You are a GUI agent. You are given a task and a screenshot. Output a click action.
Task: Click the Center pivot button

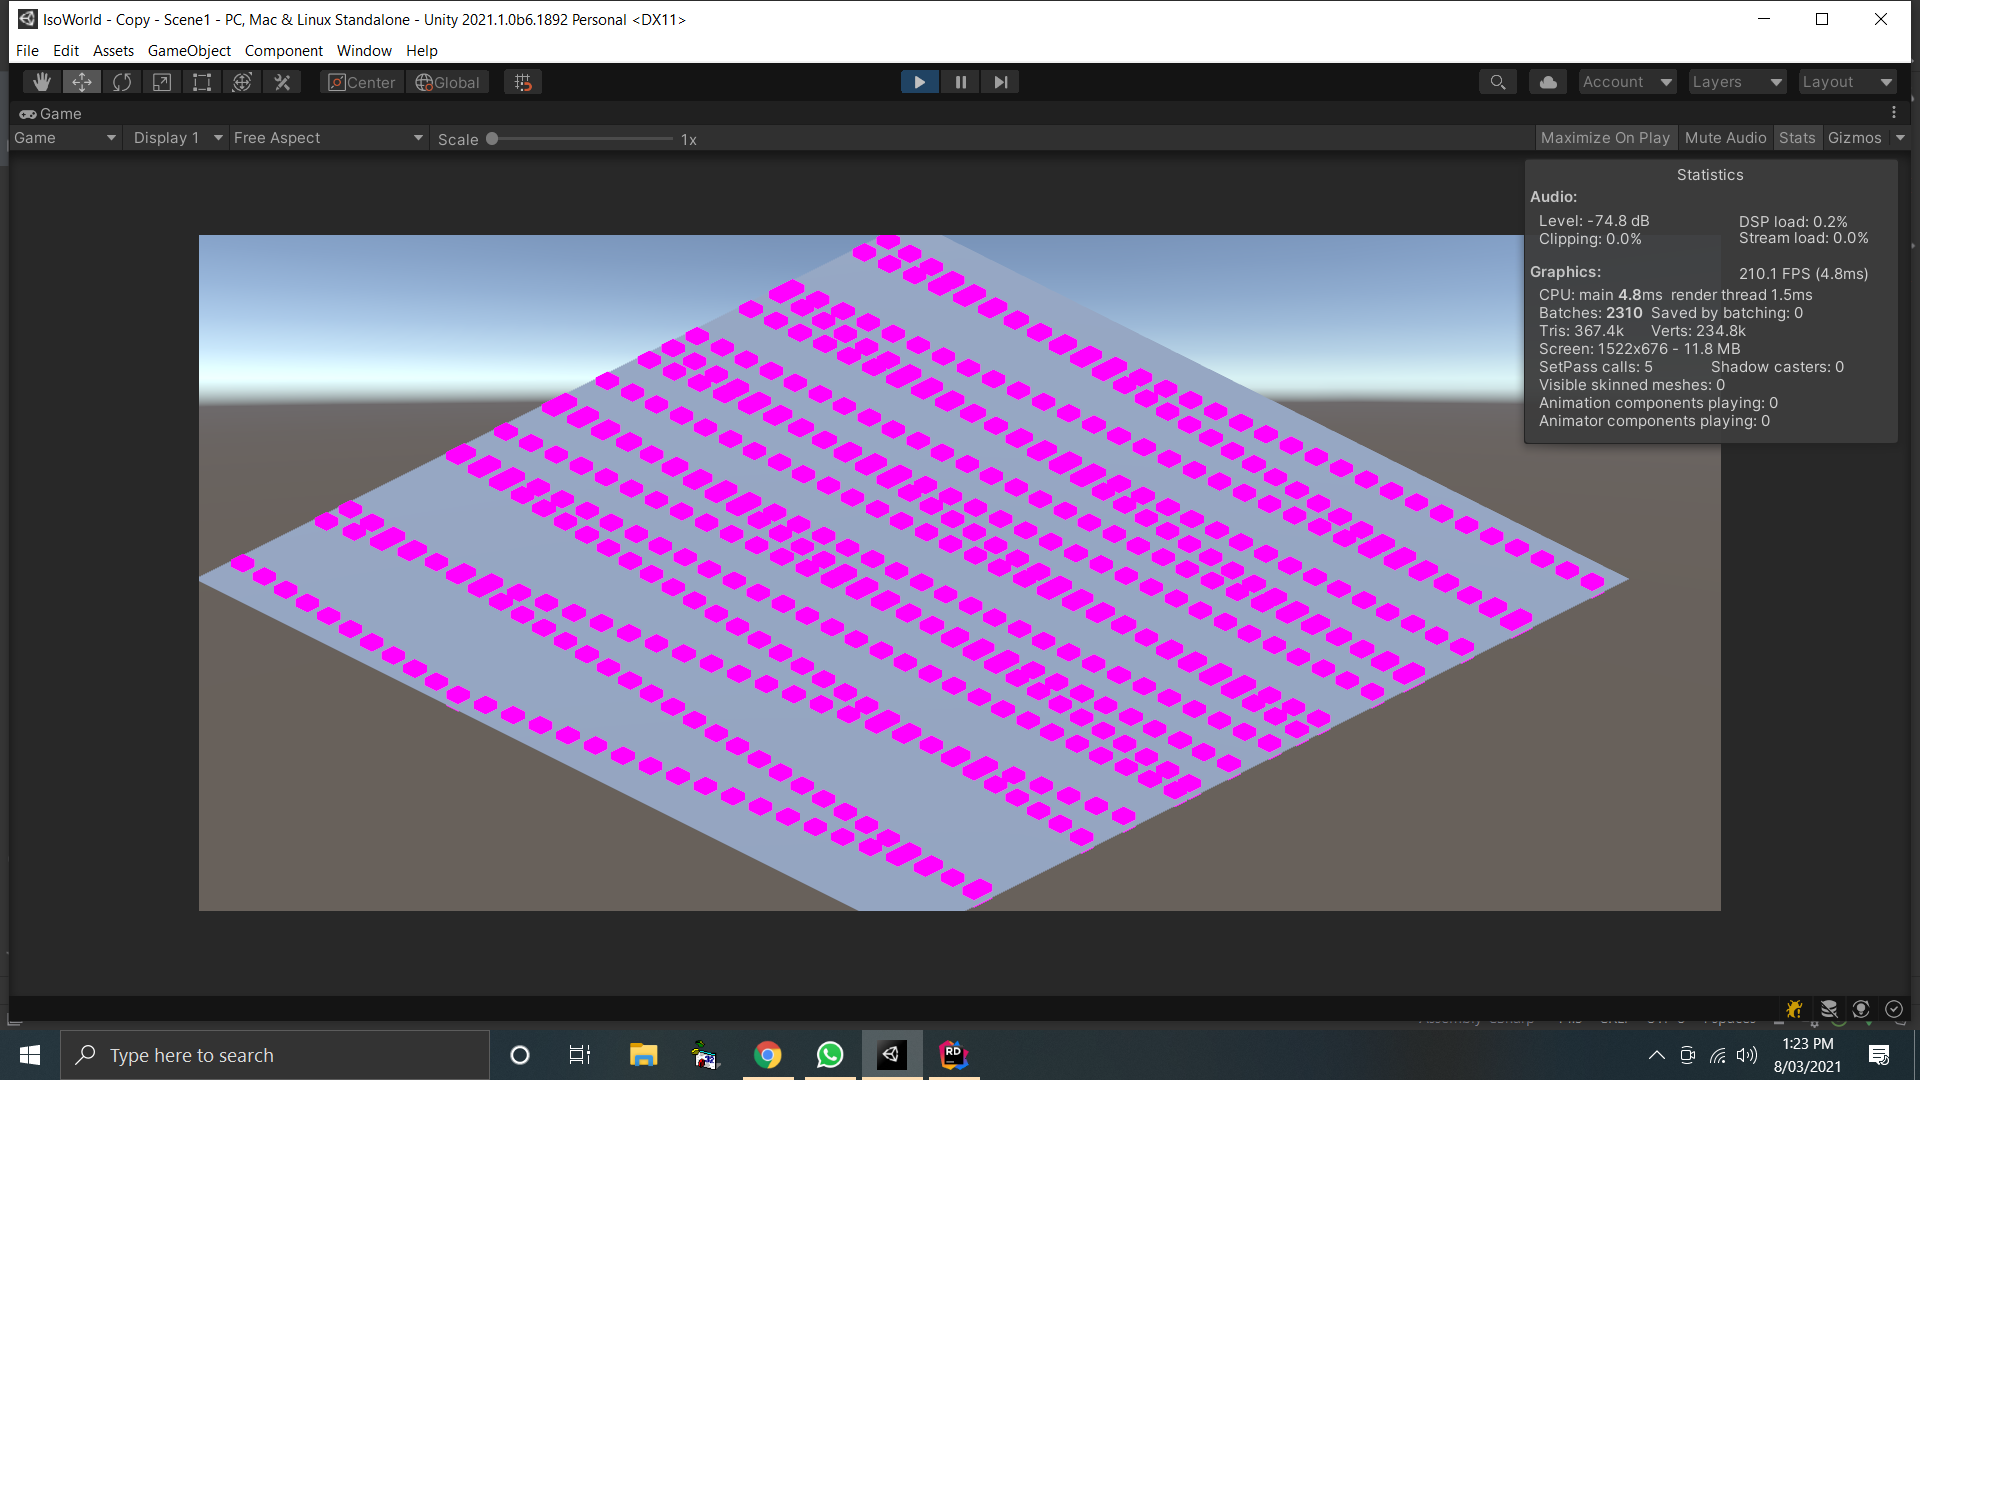point(362,82)
